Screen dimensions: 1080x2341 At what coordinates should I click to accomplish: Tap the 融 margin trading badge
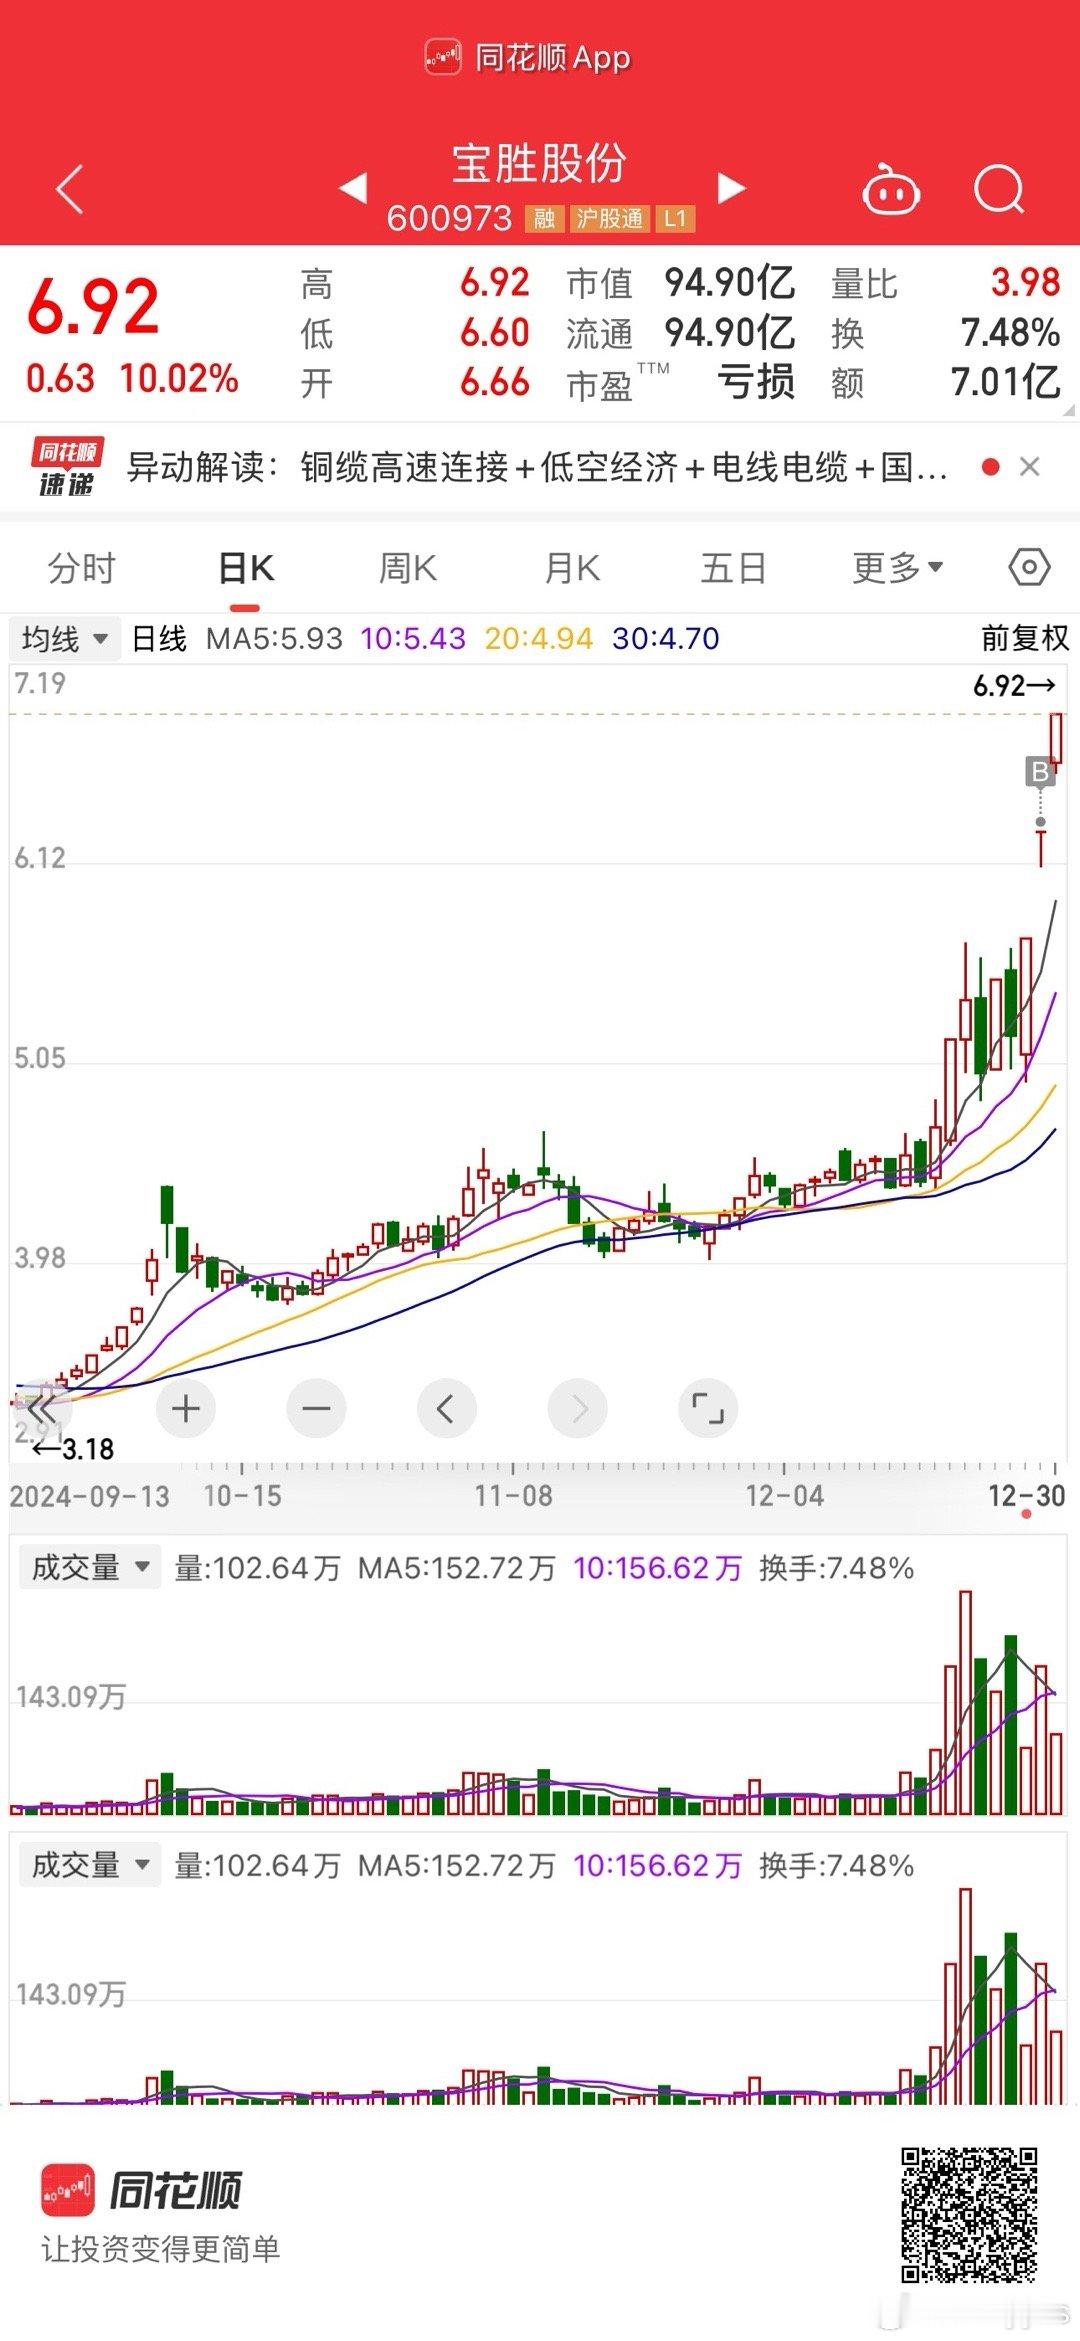tap(544, 219)
